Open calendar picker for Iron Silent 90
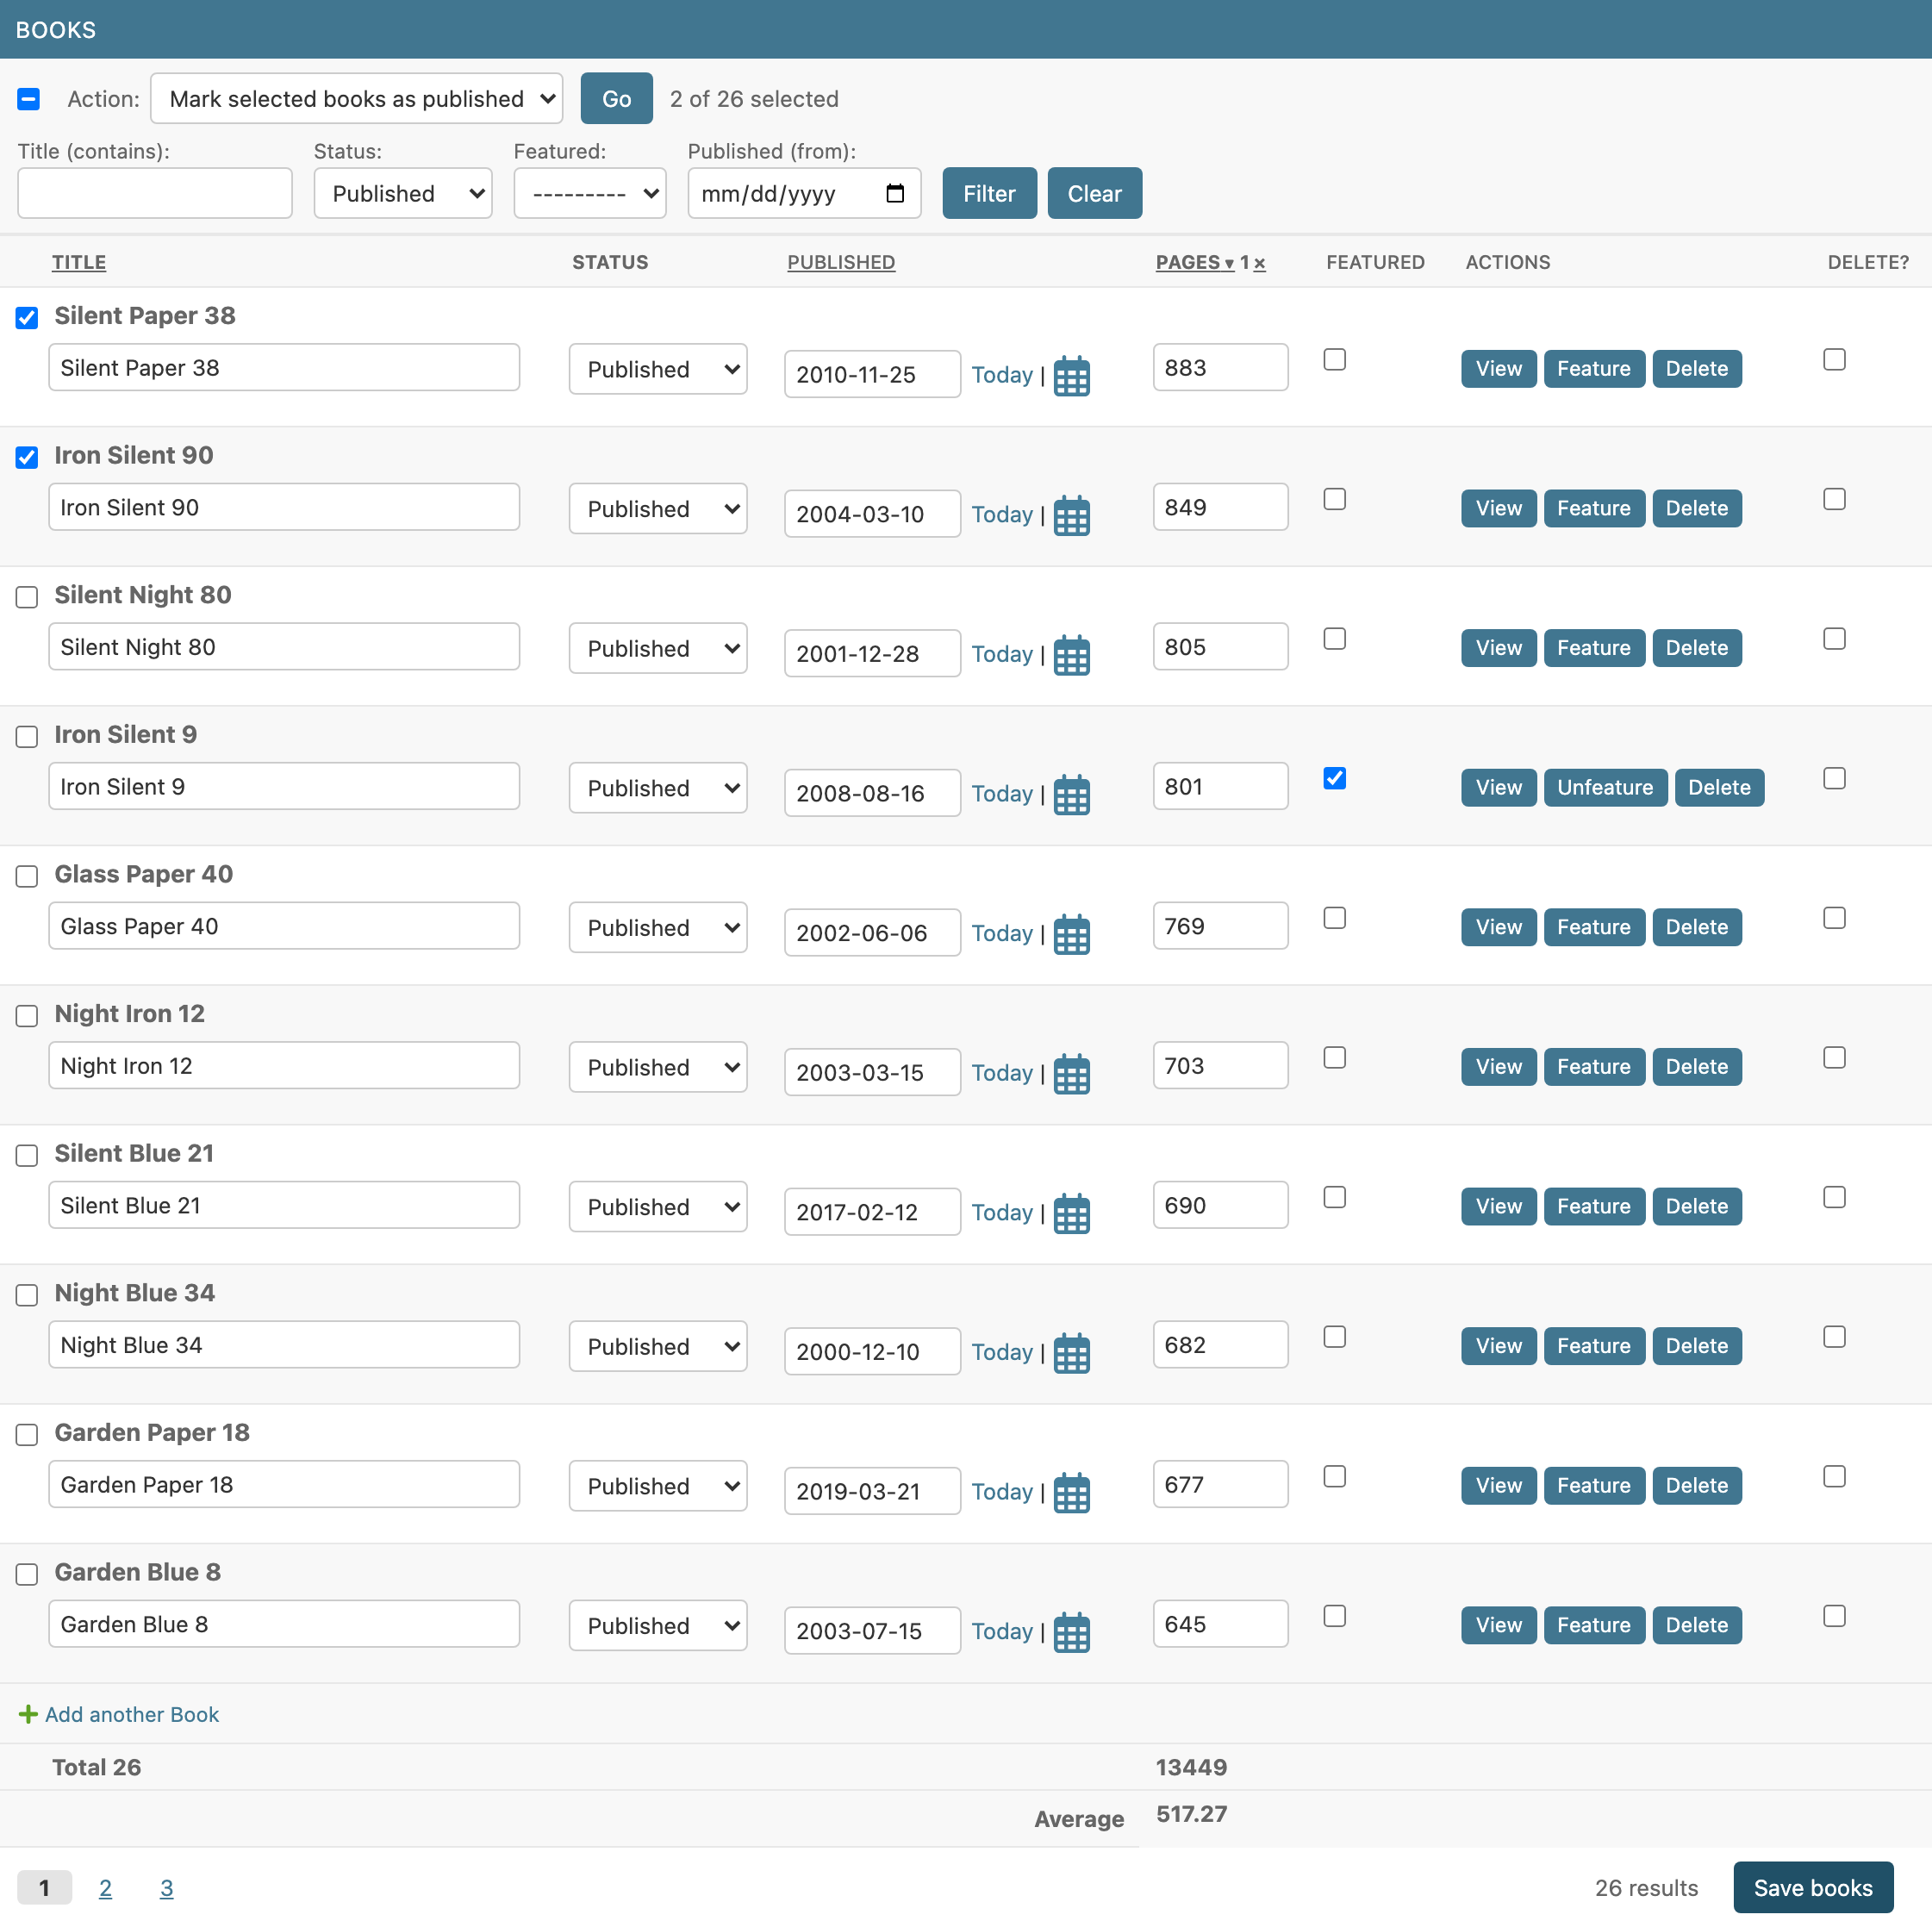 click(x=1071, y=516)
